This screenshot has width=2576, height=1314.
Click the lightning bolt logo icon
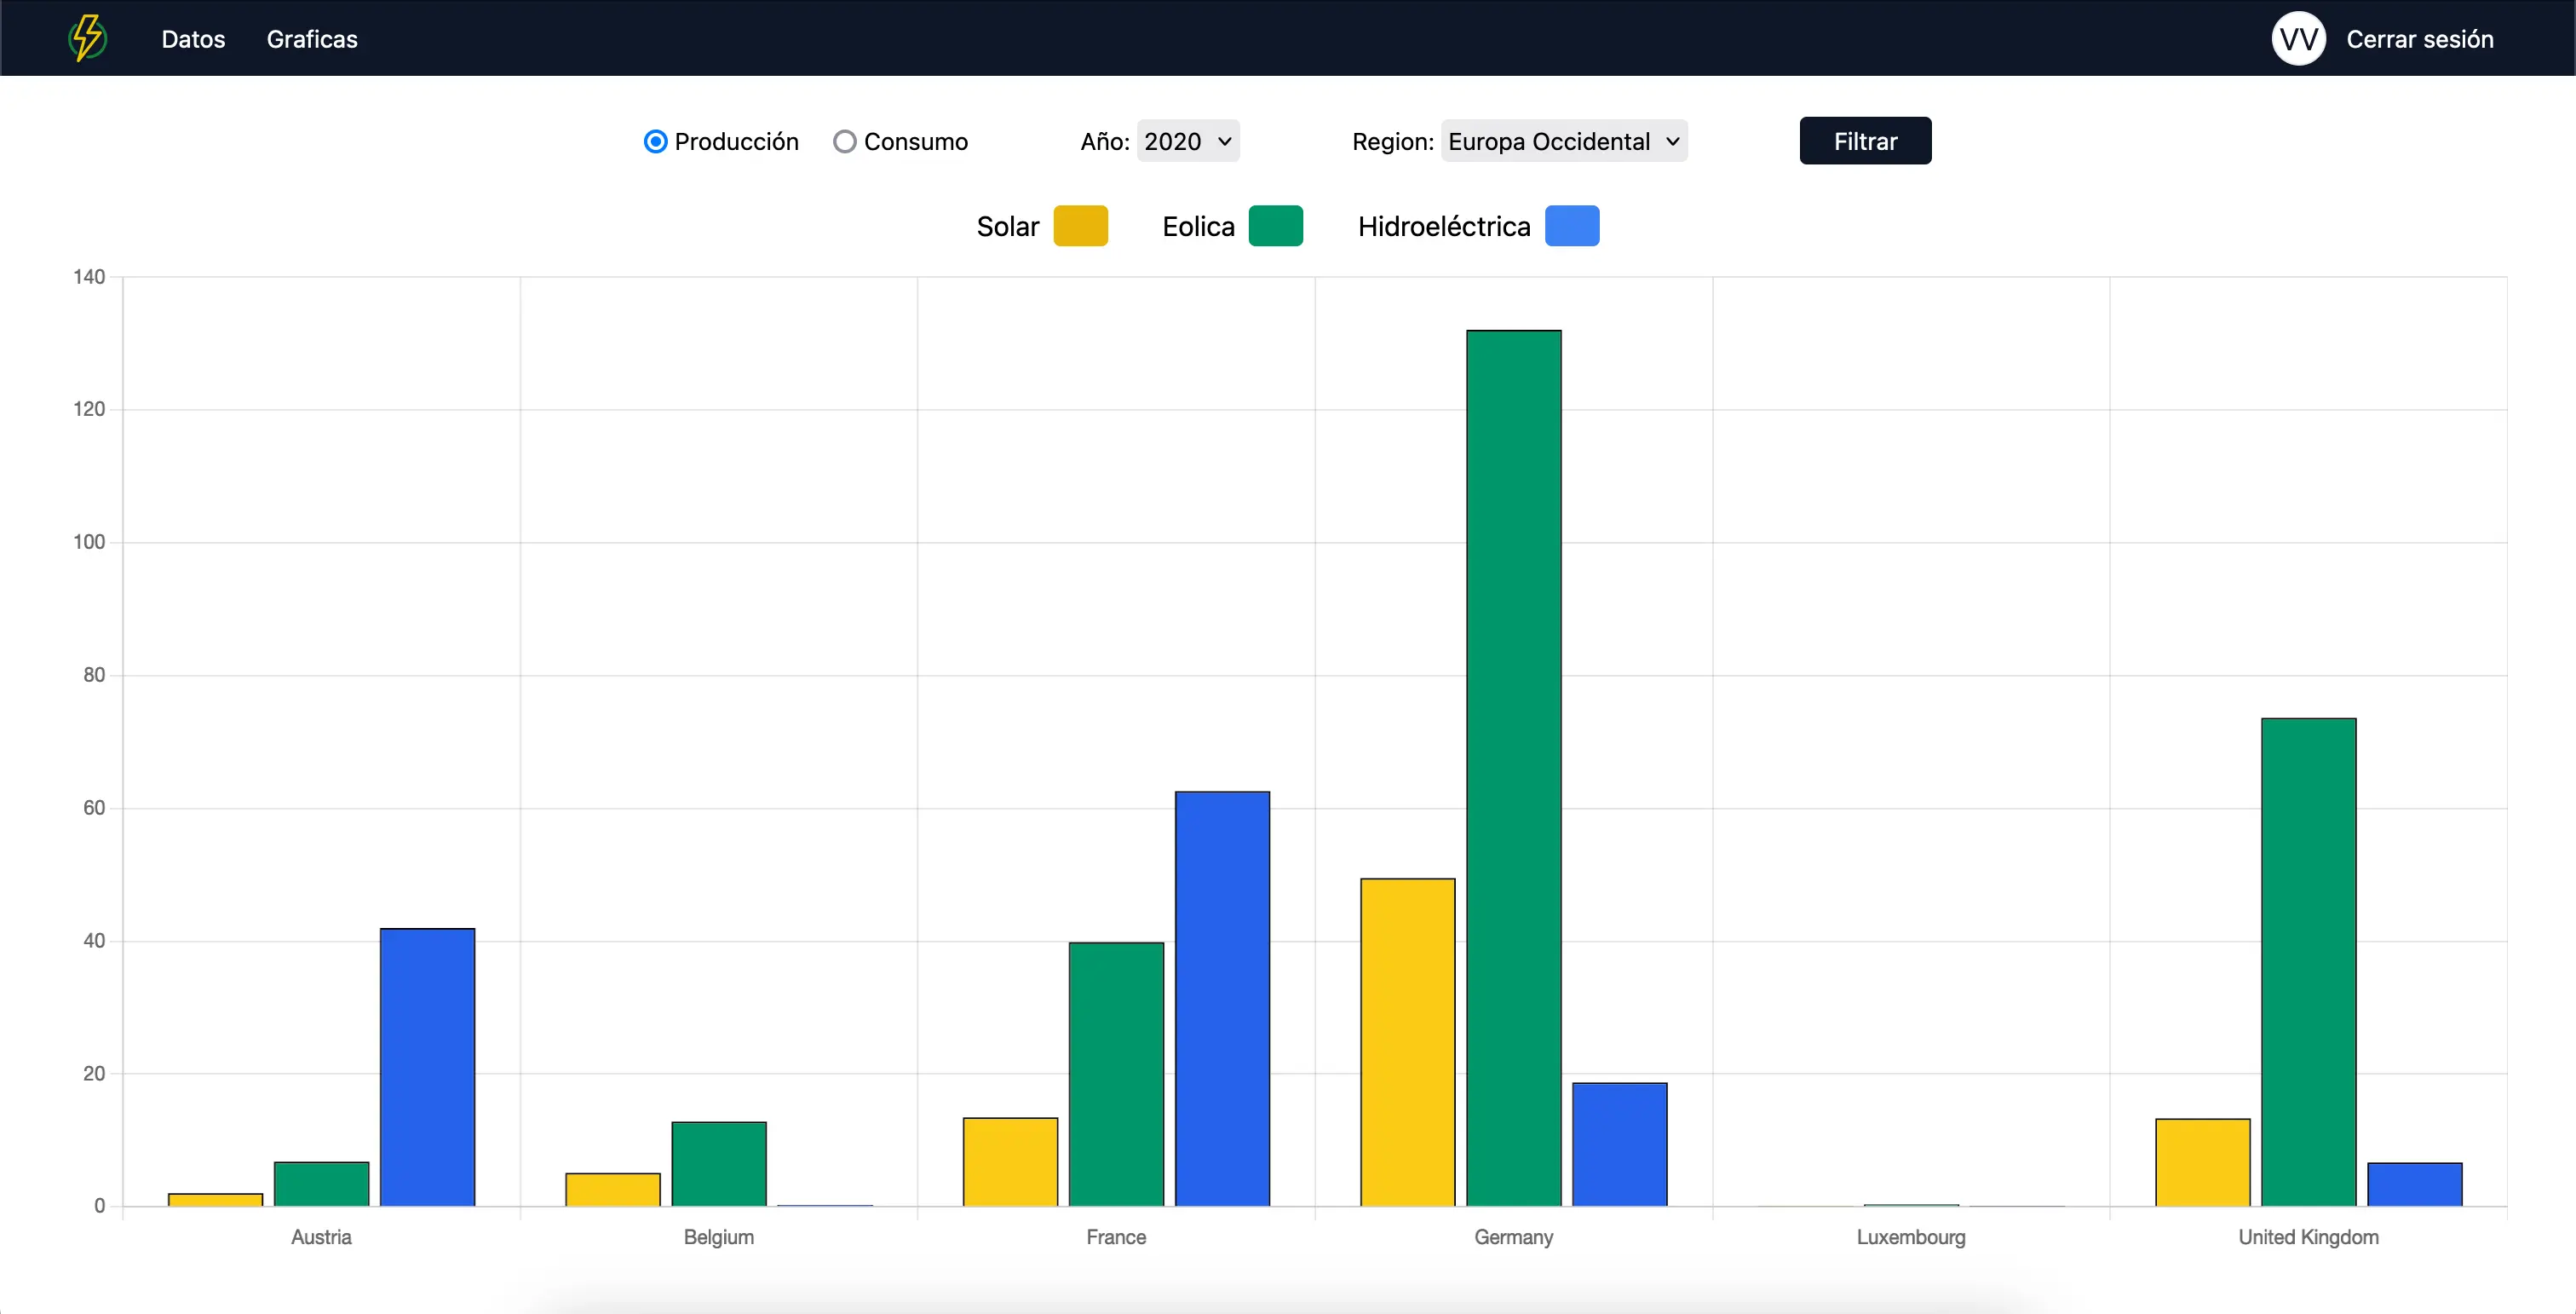coord(88,38)
